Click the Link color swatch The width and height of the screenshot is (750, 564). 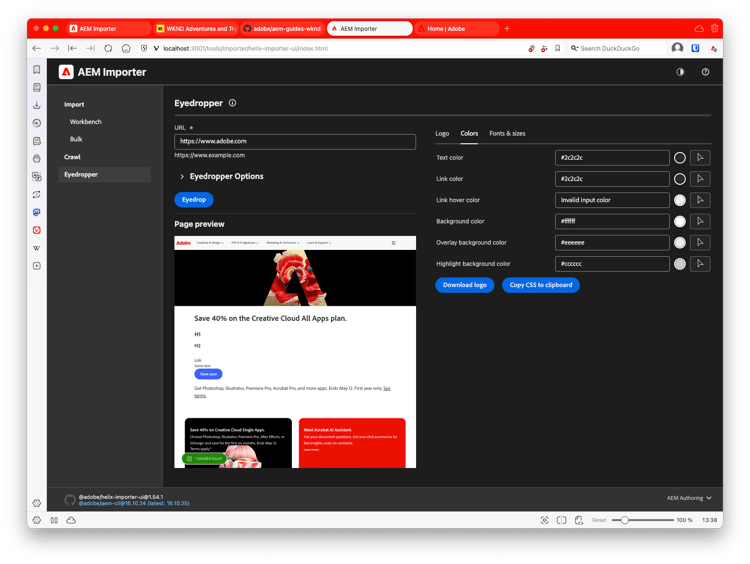[x=680, y=178]
